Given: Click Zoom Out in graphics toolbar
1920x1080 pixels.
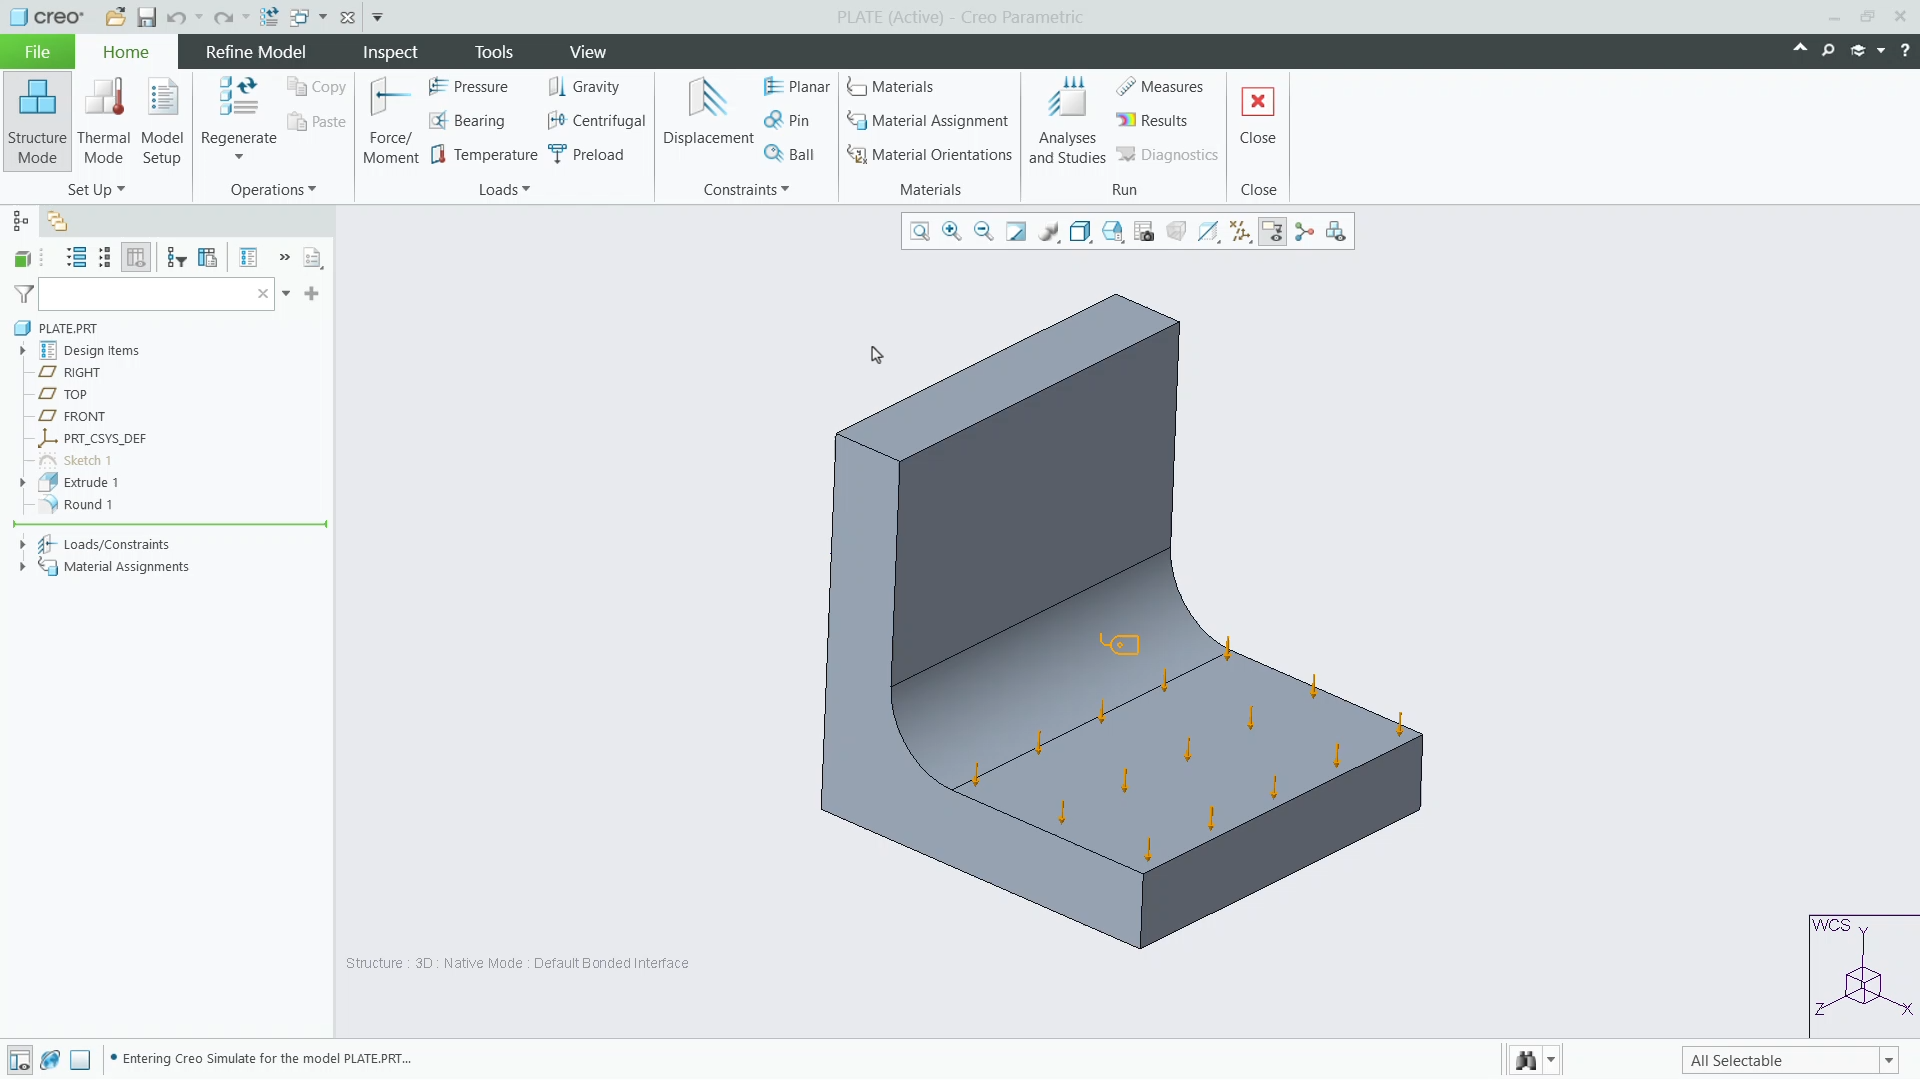Looking at the screenshot, I should 983,232.
